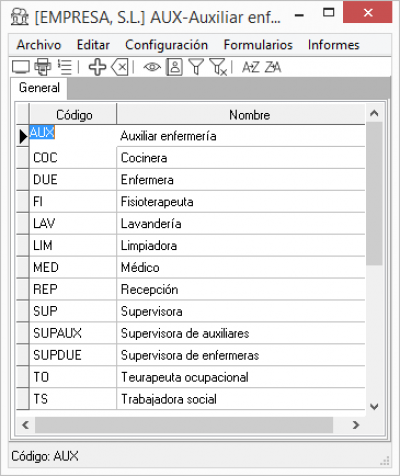
Task: Open the Formularios menu
Action: [258, 45]
